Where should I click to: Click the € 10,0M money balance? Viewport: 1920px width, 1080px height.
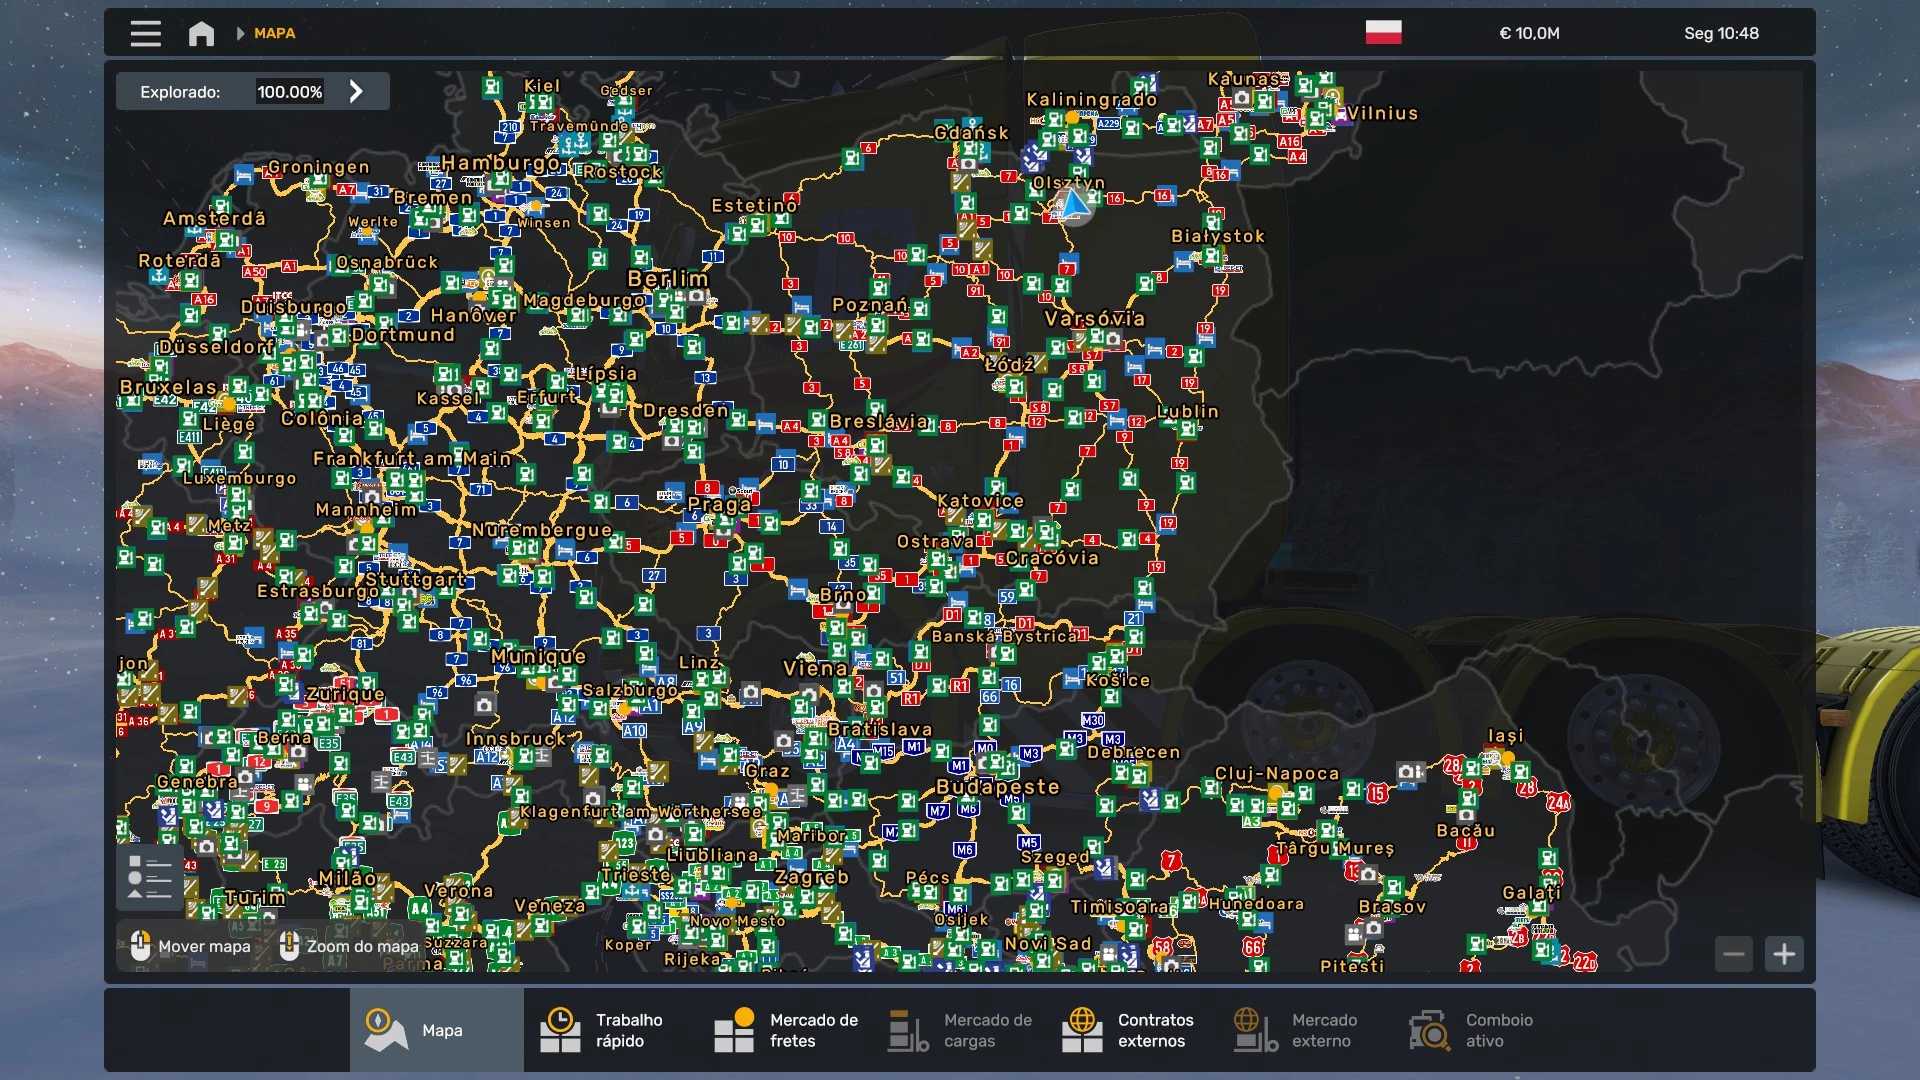(x=1529, y=33)
